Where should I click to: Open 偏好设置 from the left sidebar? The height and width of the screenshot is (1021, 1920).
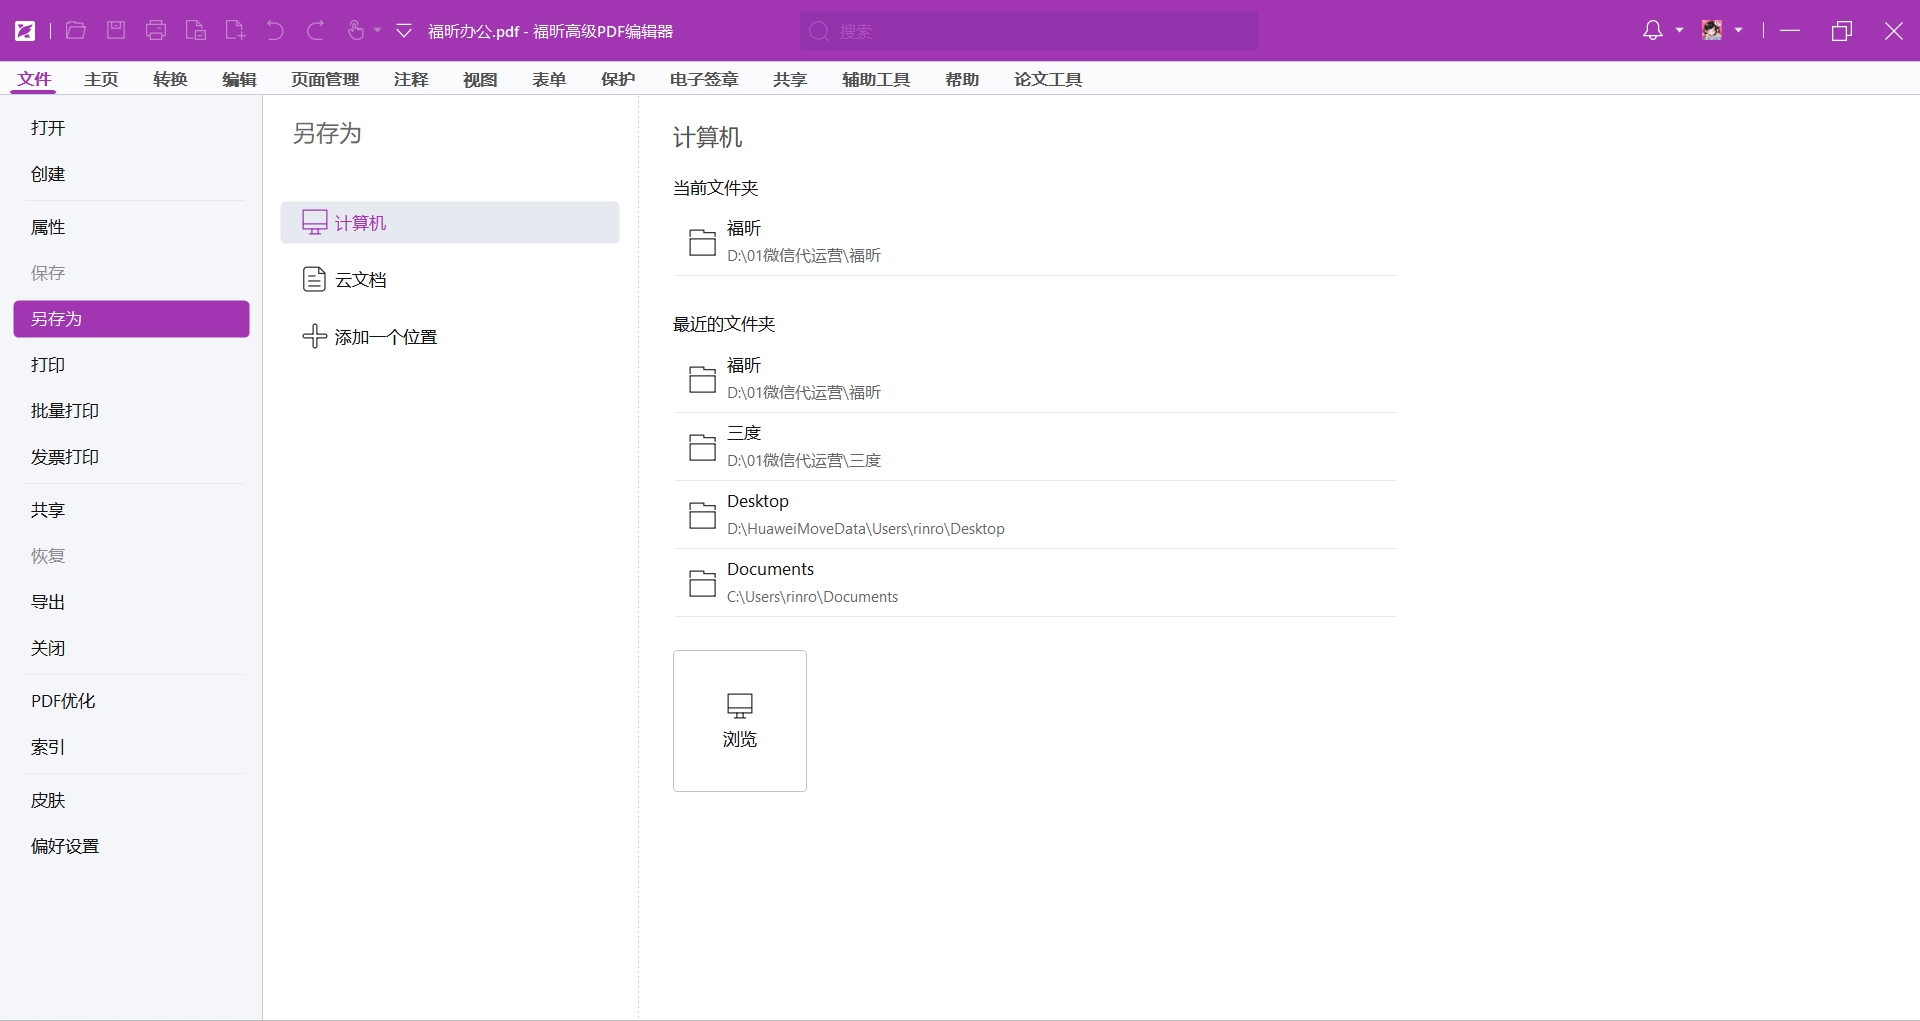click(65, 846)
